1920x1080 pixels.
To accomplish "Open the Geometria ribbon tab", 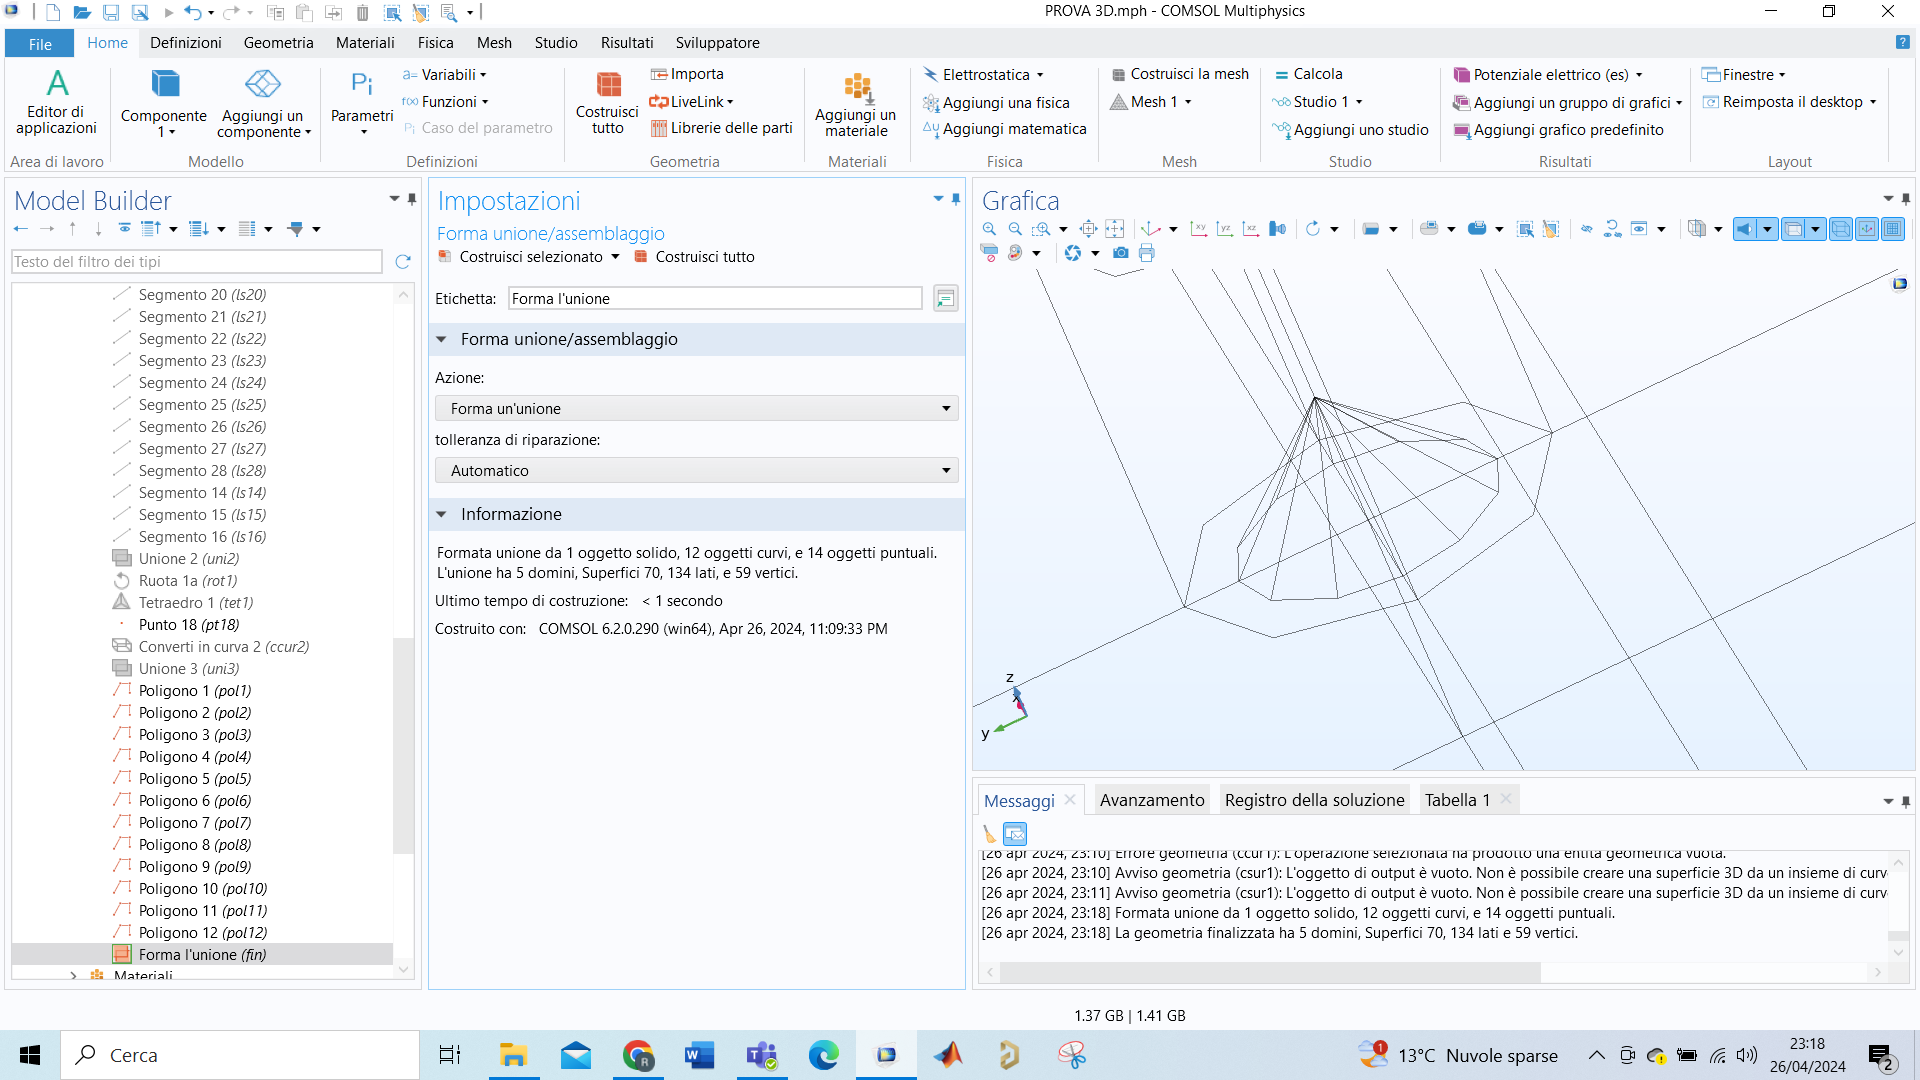I will 278,43.
